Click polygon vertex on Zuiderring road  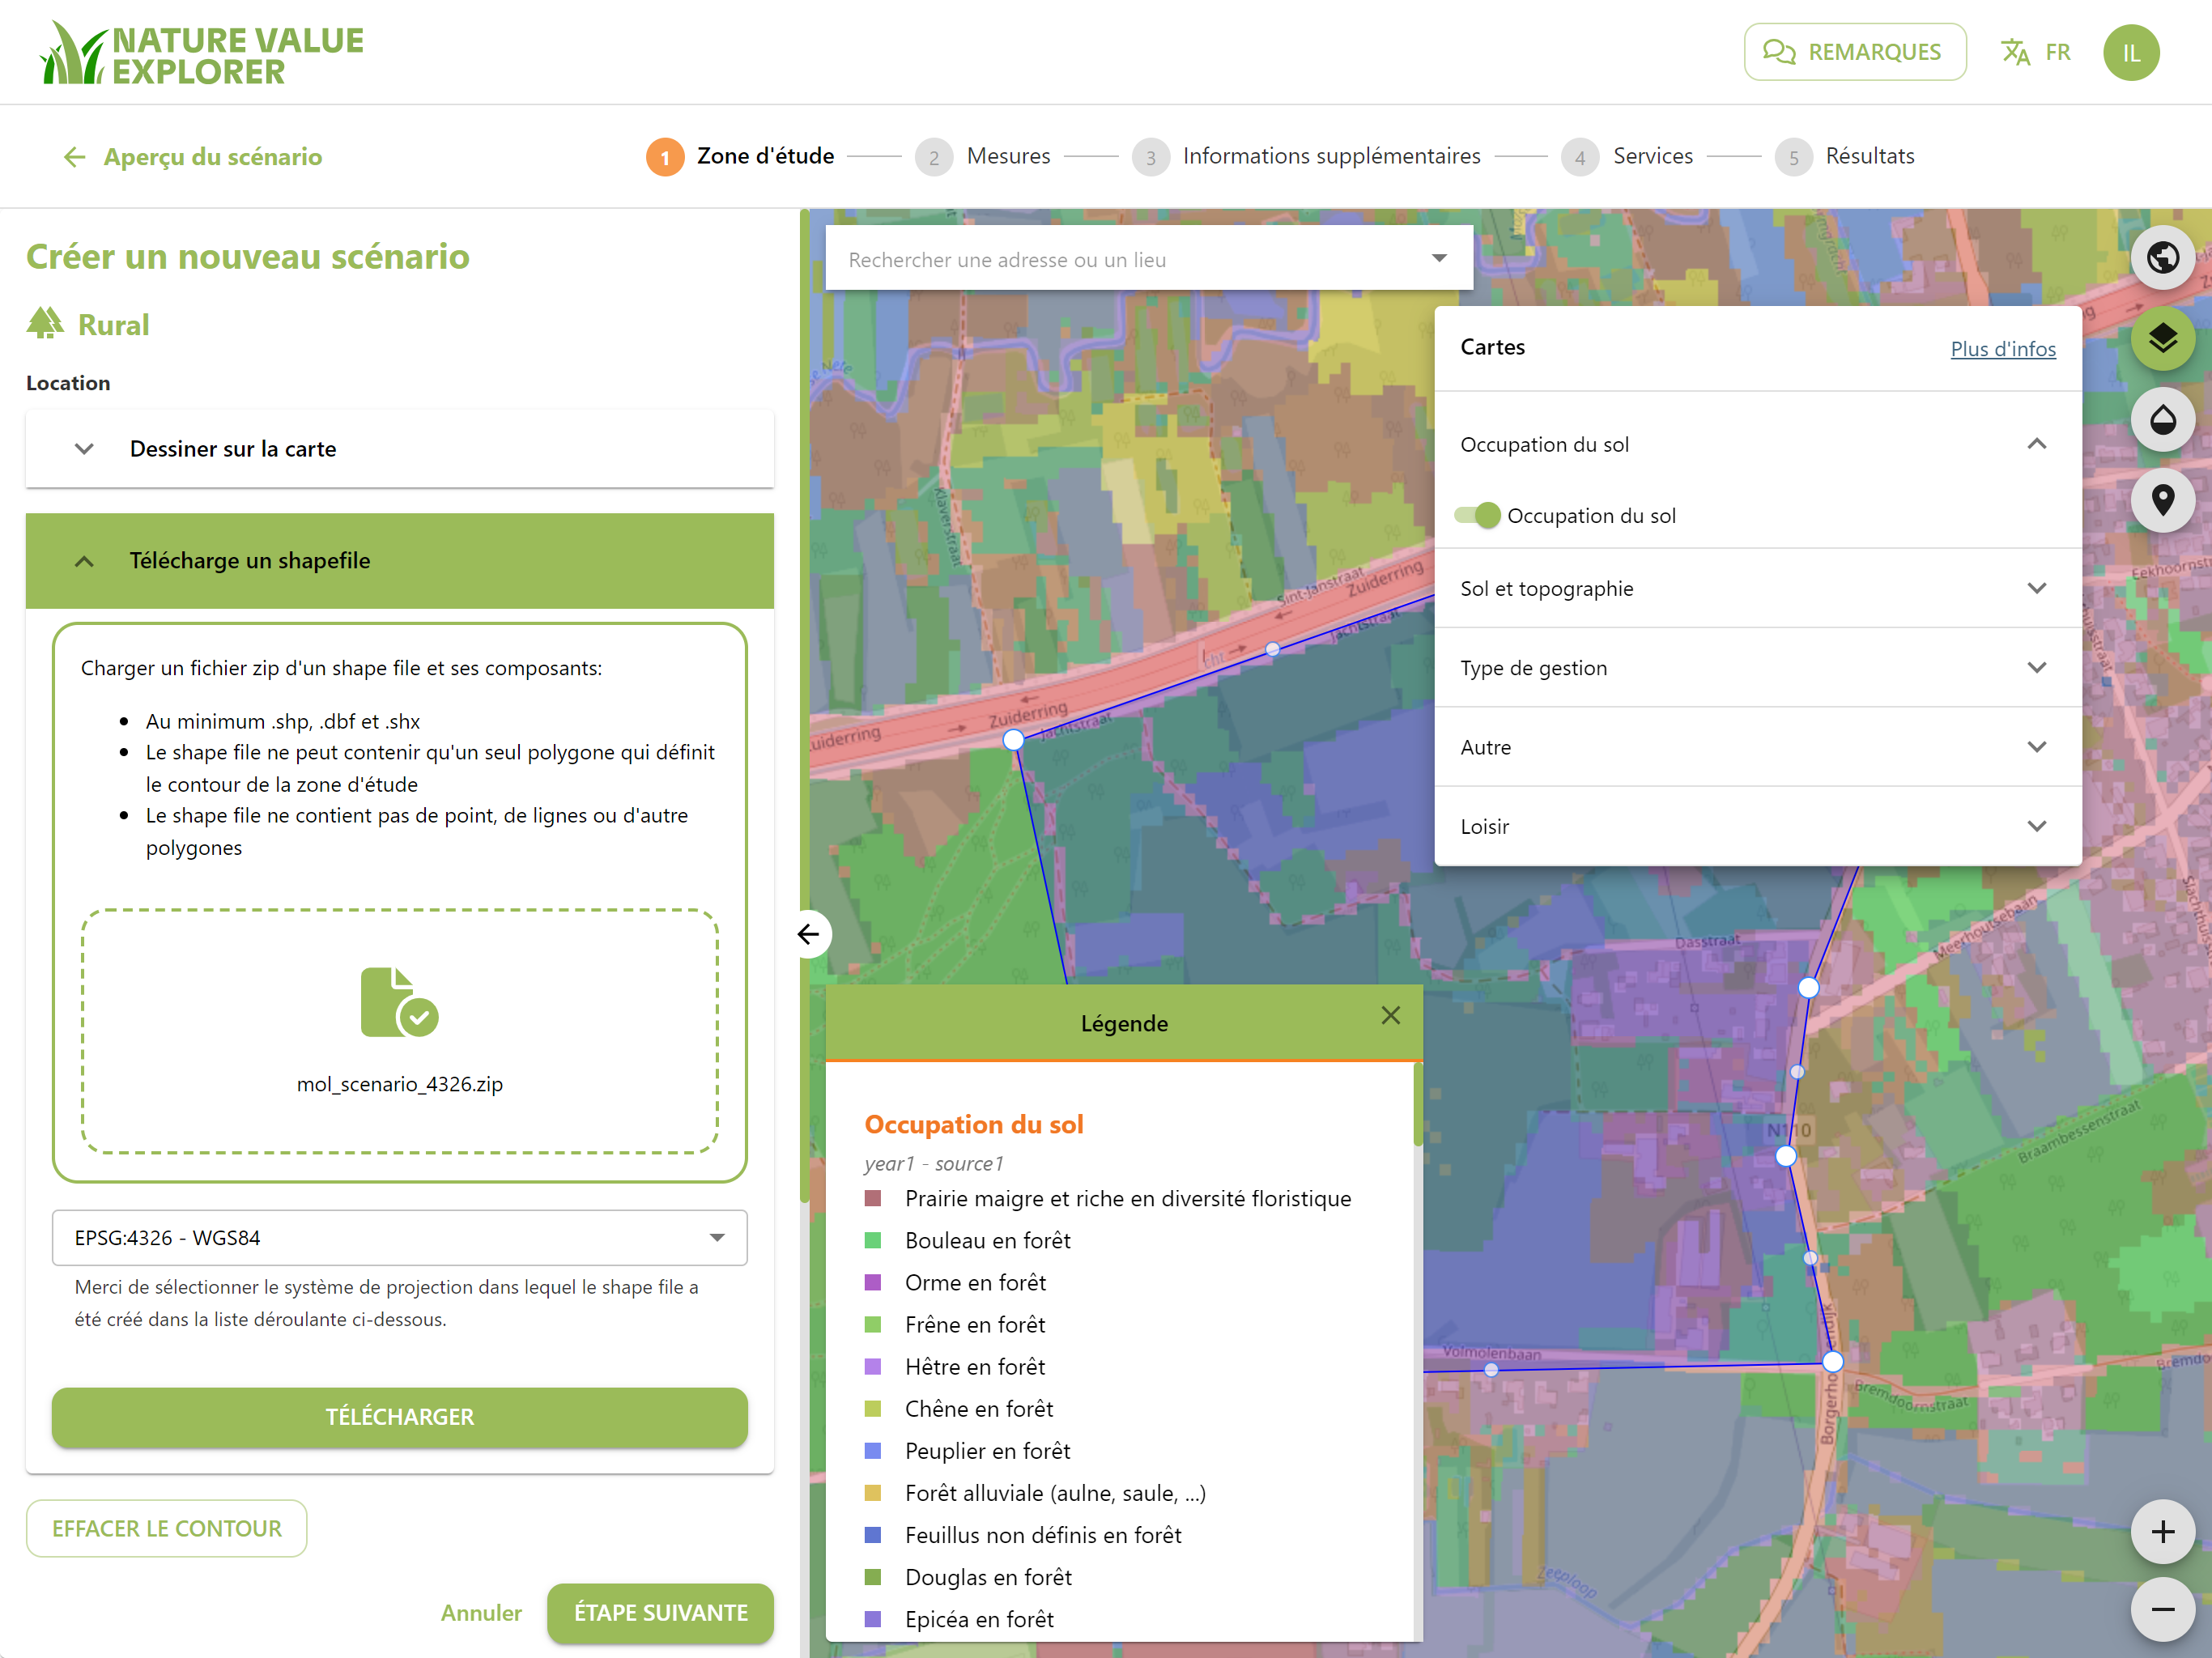1013,740
